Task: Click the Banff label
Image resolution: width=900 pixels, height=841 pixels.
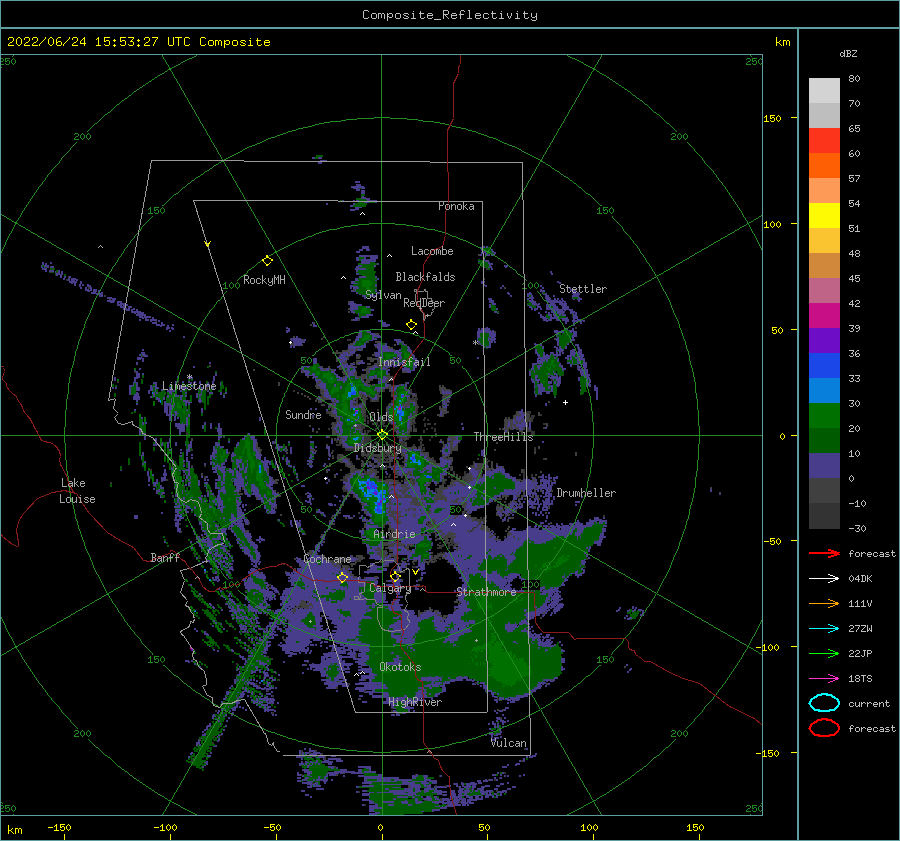Action: pos(165,557)
